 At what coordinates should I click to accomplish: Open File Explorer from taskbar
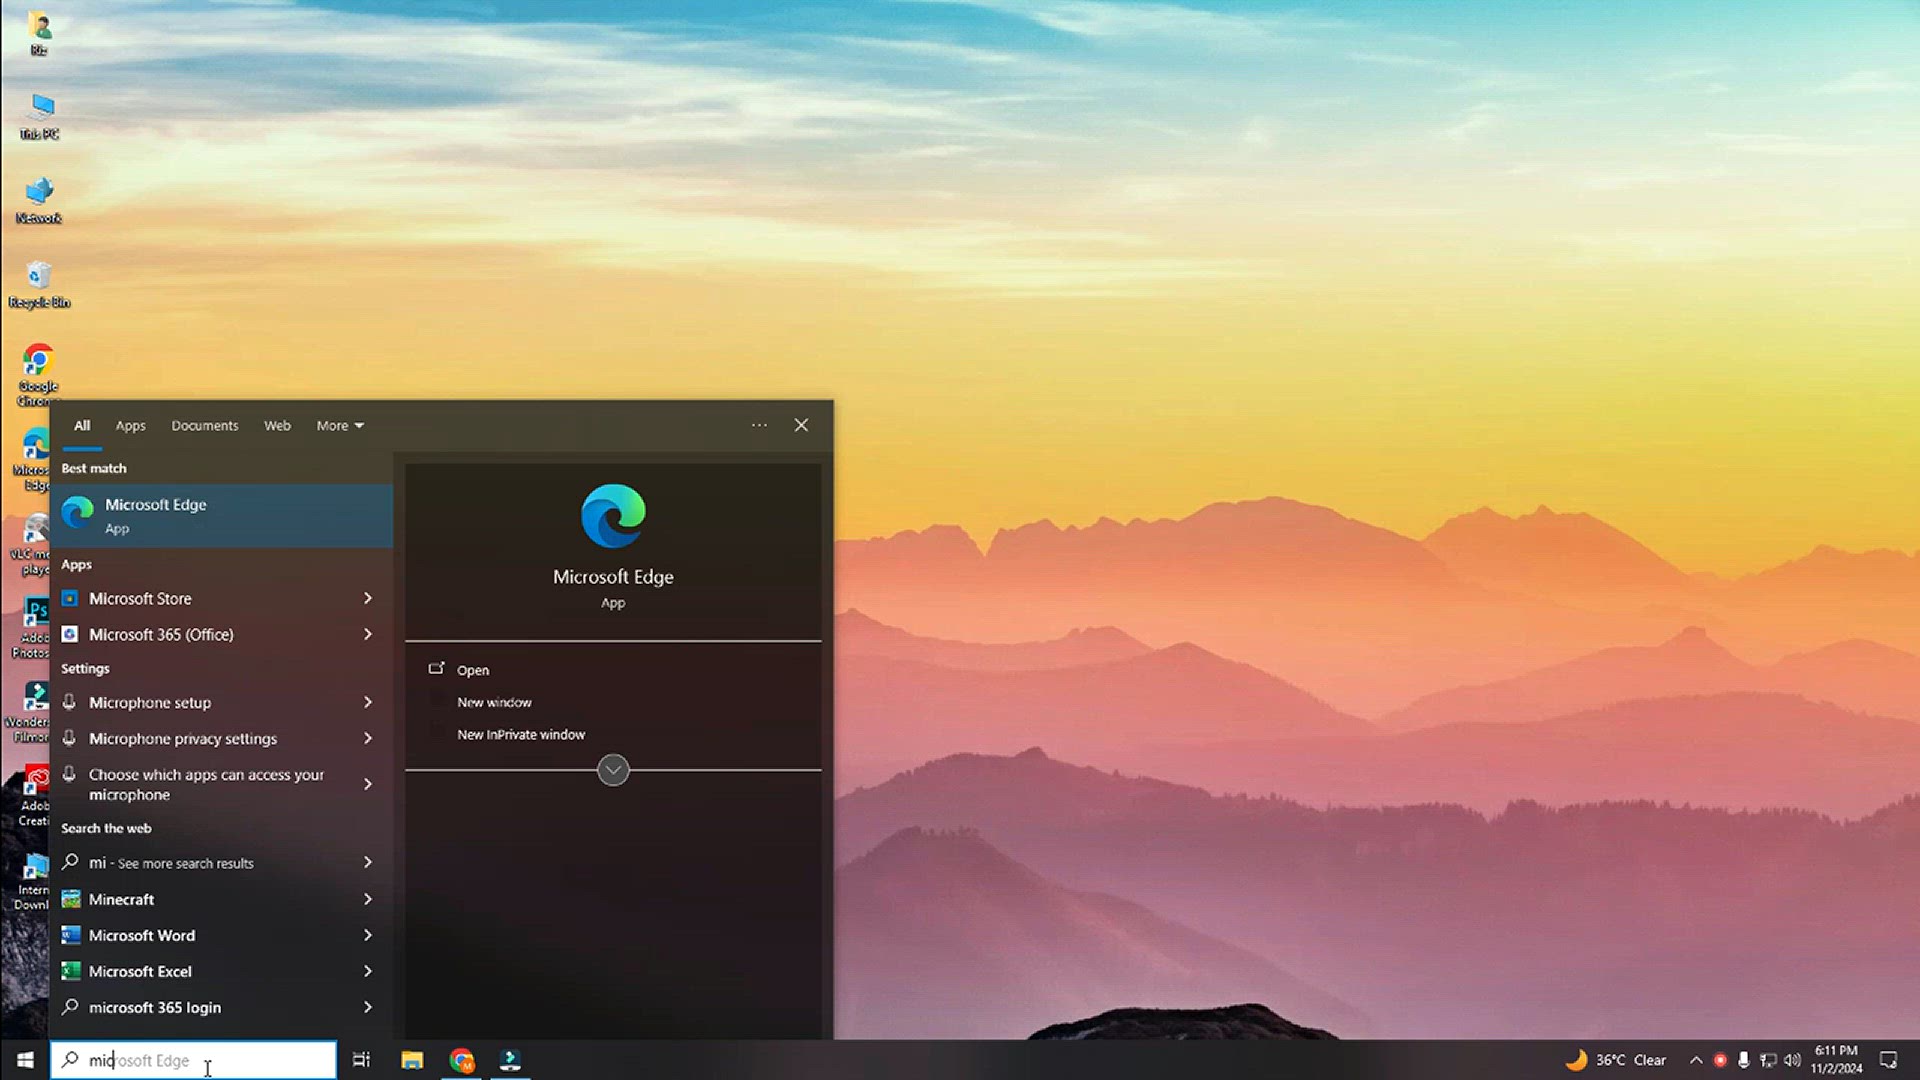(412, 1060)
